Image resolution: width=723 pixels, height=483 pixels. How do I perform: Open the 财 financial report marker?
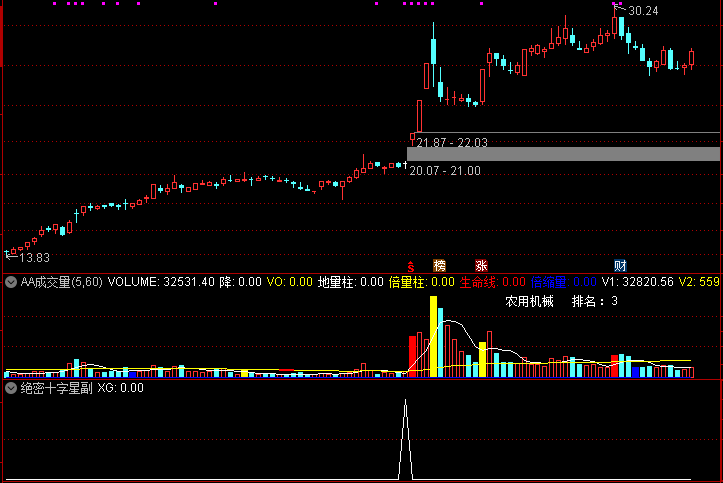[x=620, y=265]
